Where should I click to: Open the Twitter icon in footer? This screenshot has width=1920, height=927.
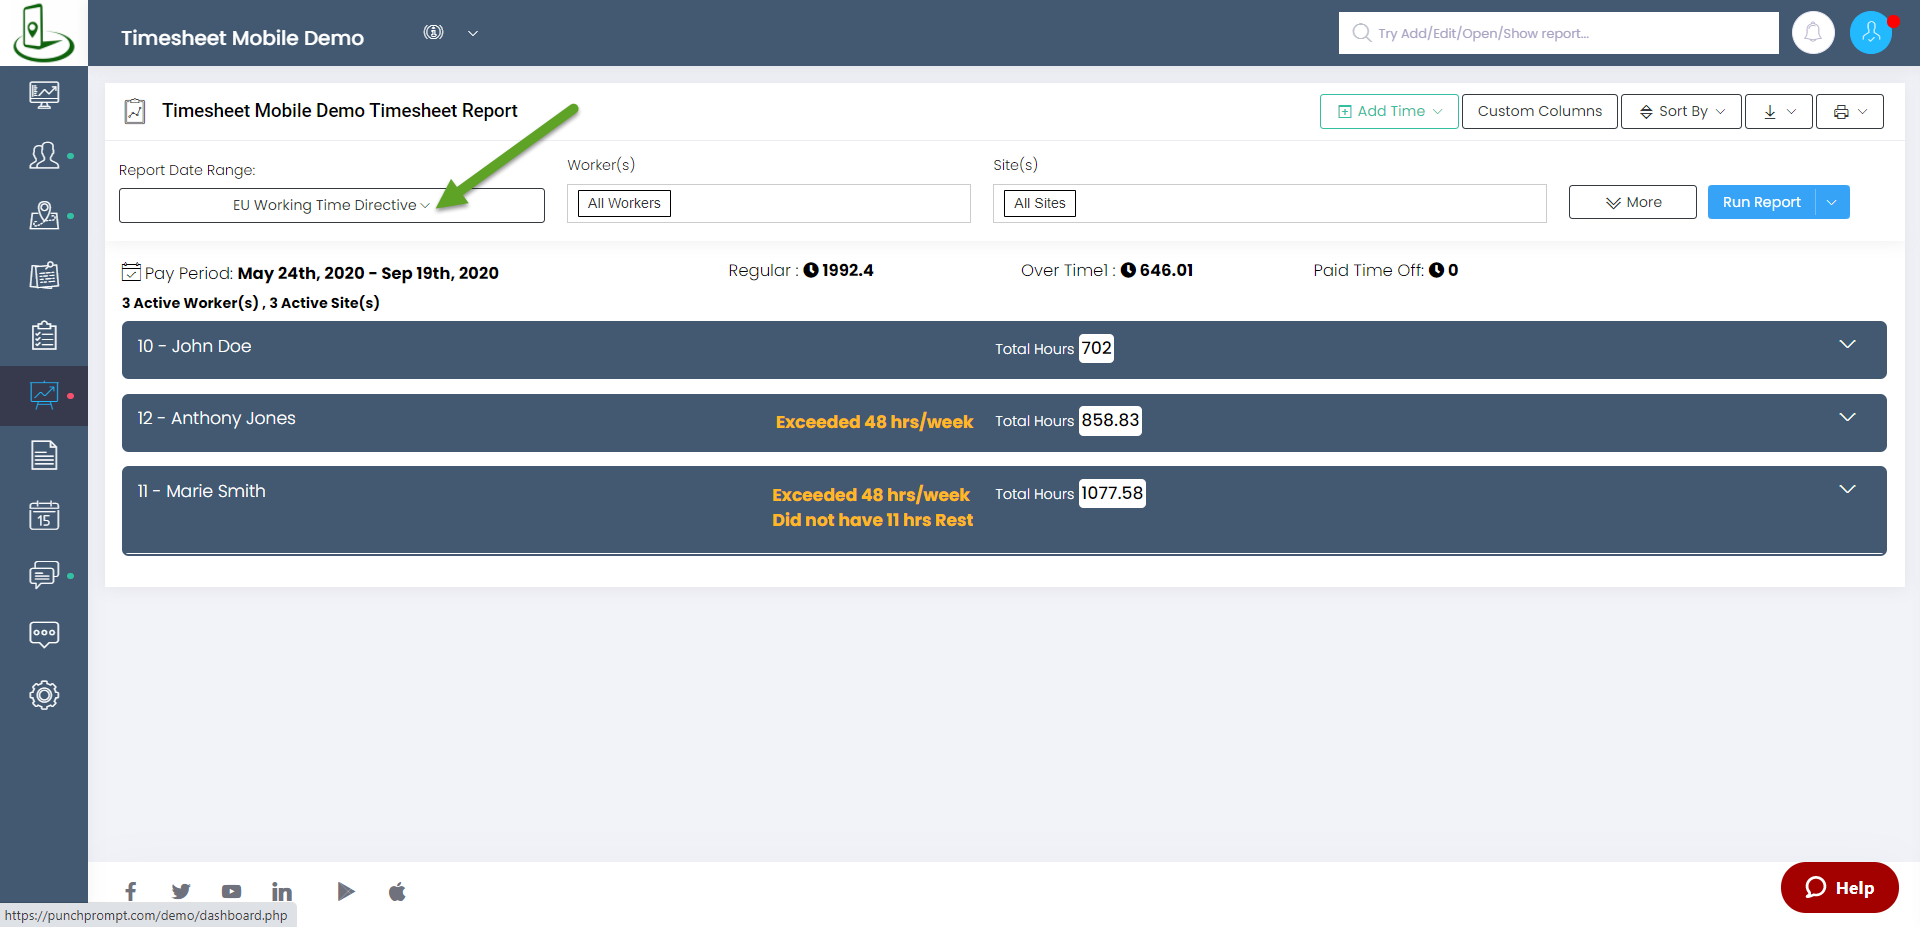[x=181, y=891]
